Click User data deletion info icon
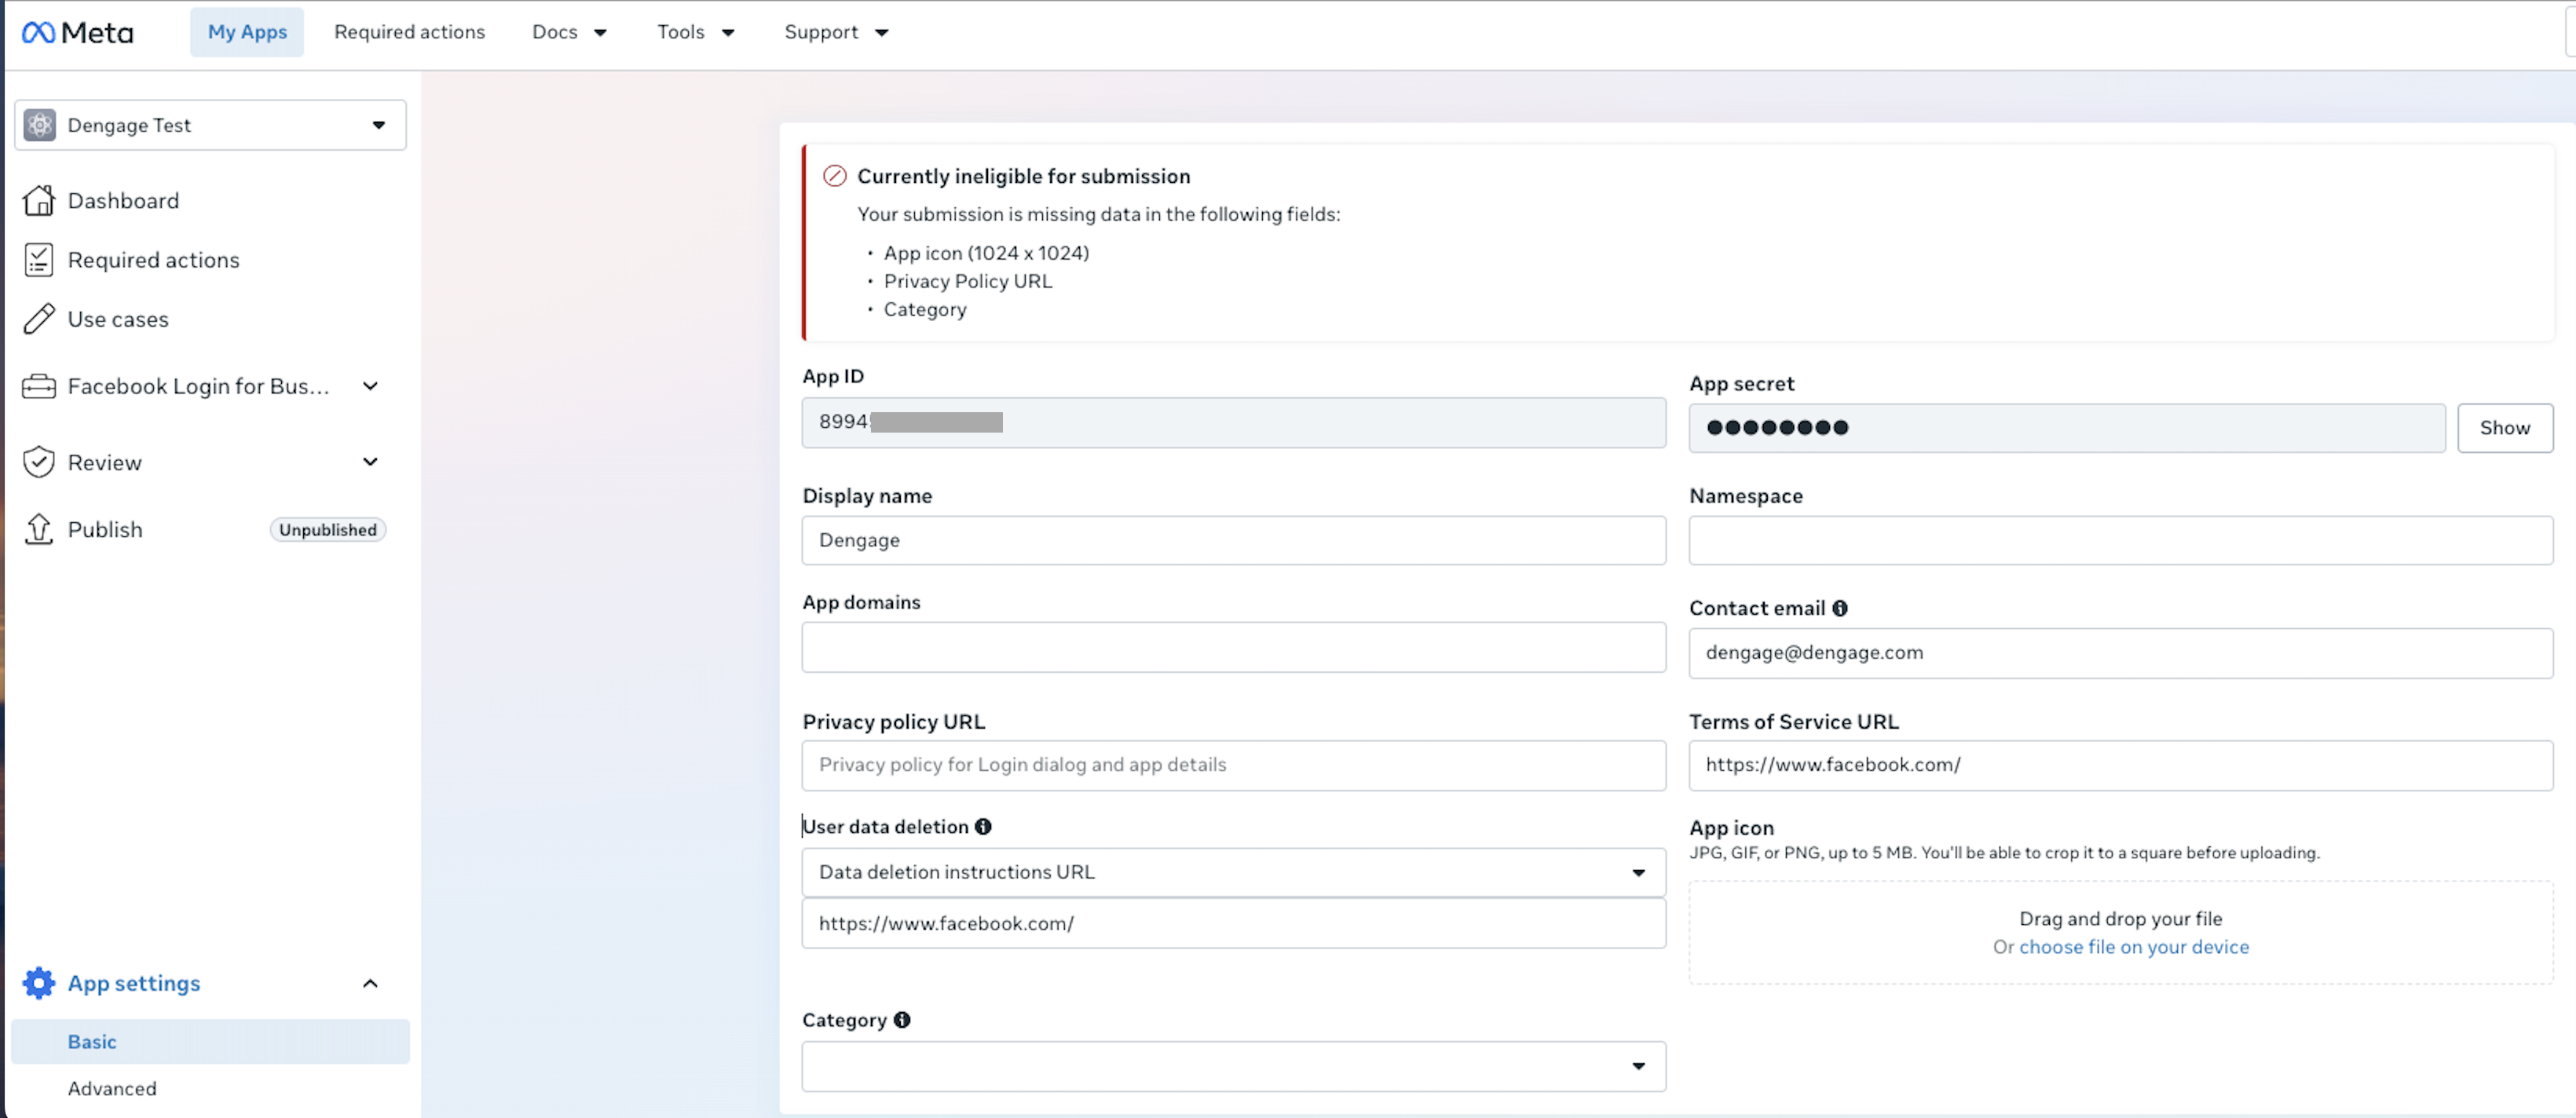 tap(983, 826)
